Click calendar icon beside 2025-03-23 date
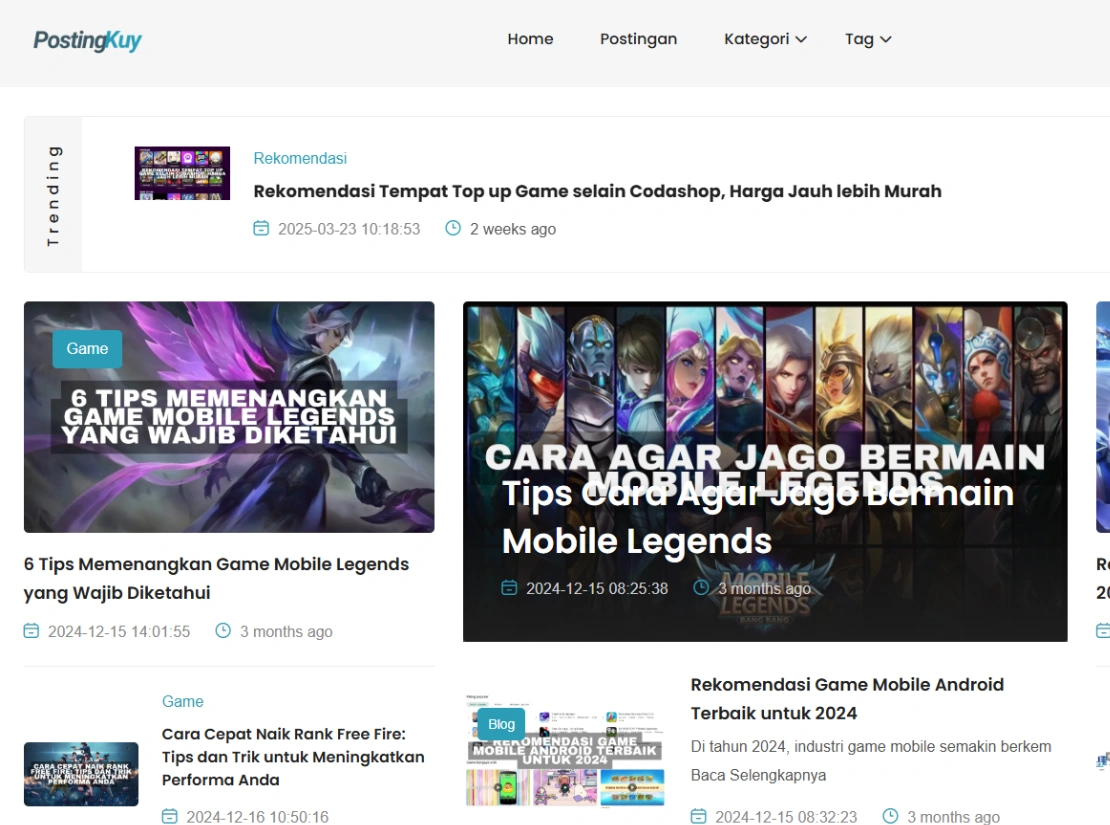This screenshot has height=825, width=1110. point(261,228)
